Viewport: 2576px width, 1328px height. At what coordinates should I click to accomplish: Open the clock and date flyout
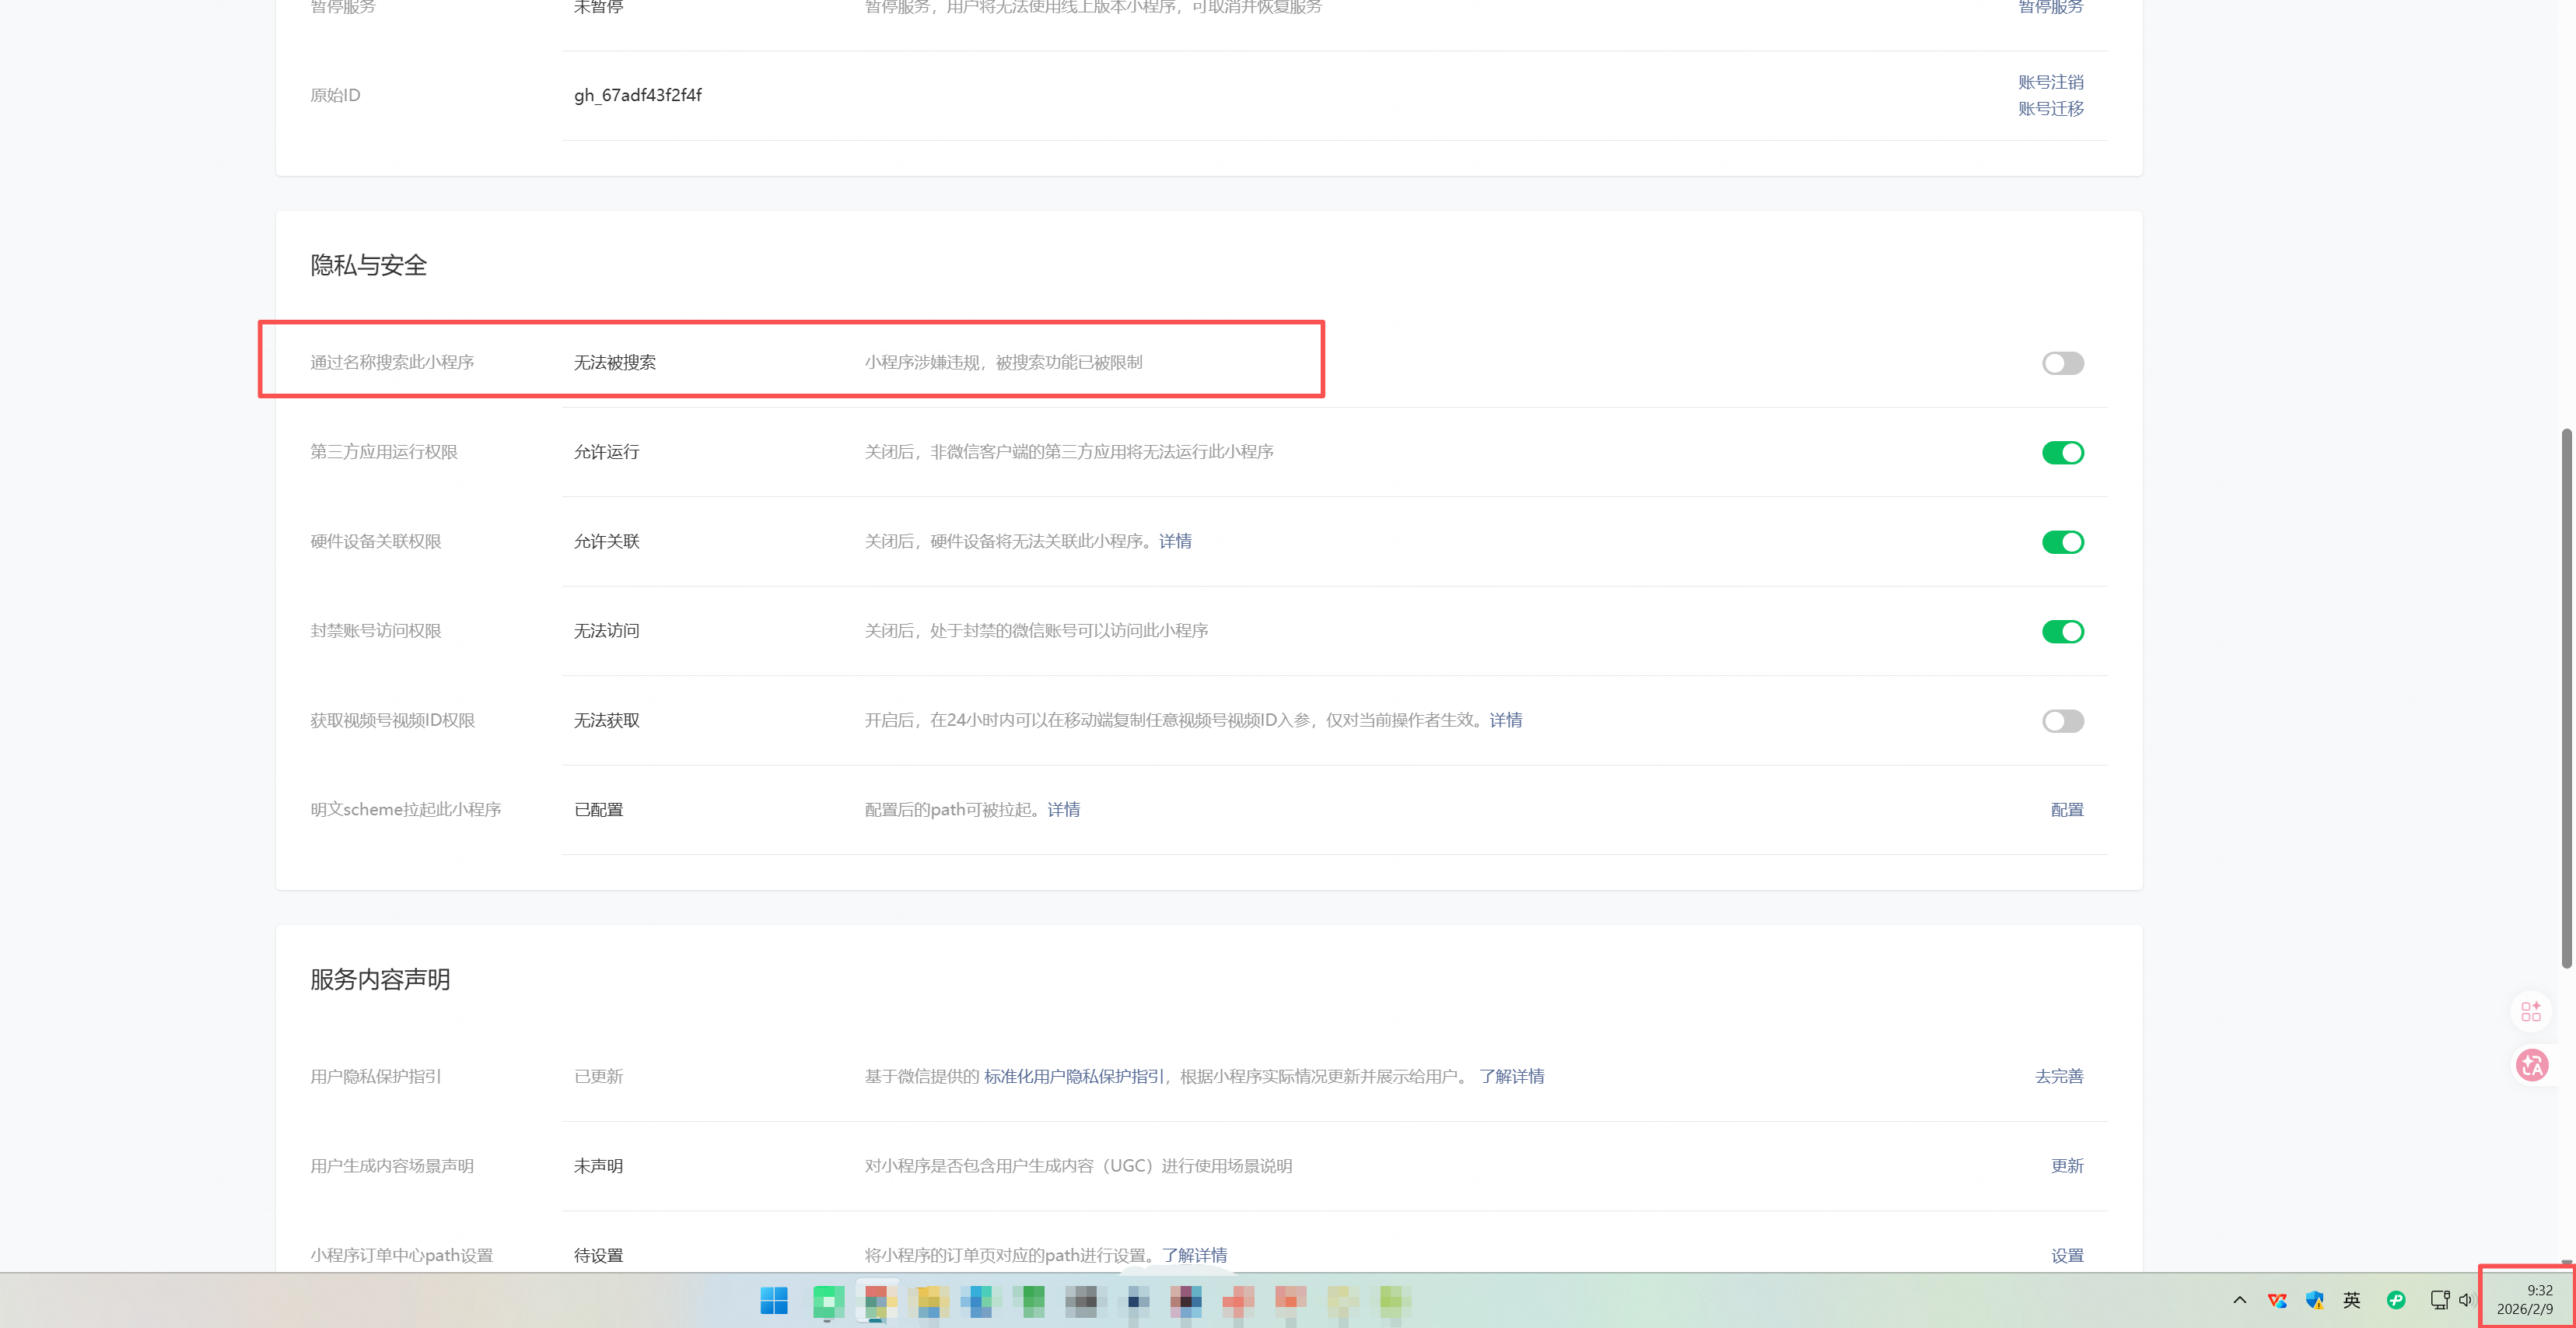(2526, 1299)
